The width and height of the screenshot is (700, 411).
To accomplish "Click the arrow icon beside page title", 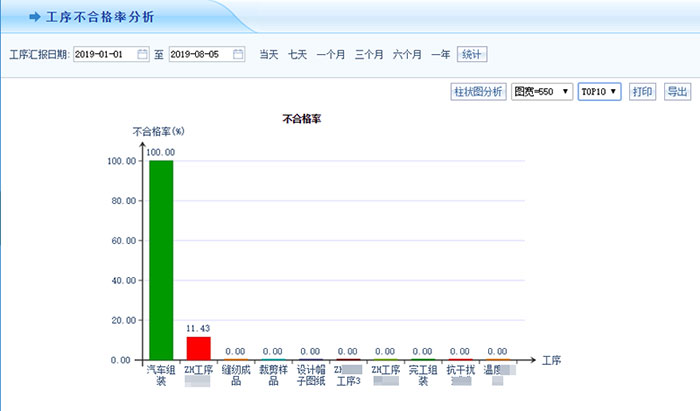I will (x=35, y=17).
